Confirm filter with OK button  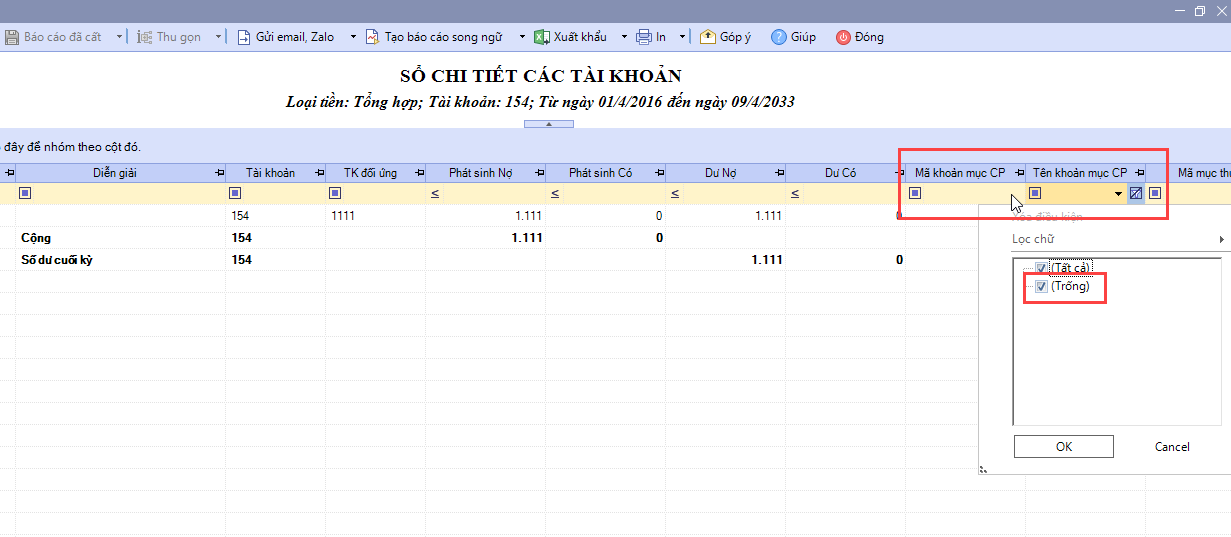coord(1063,447)
